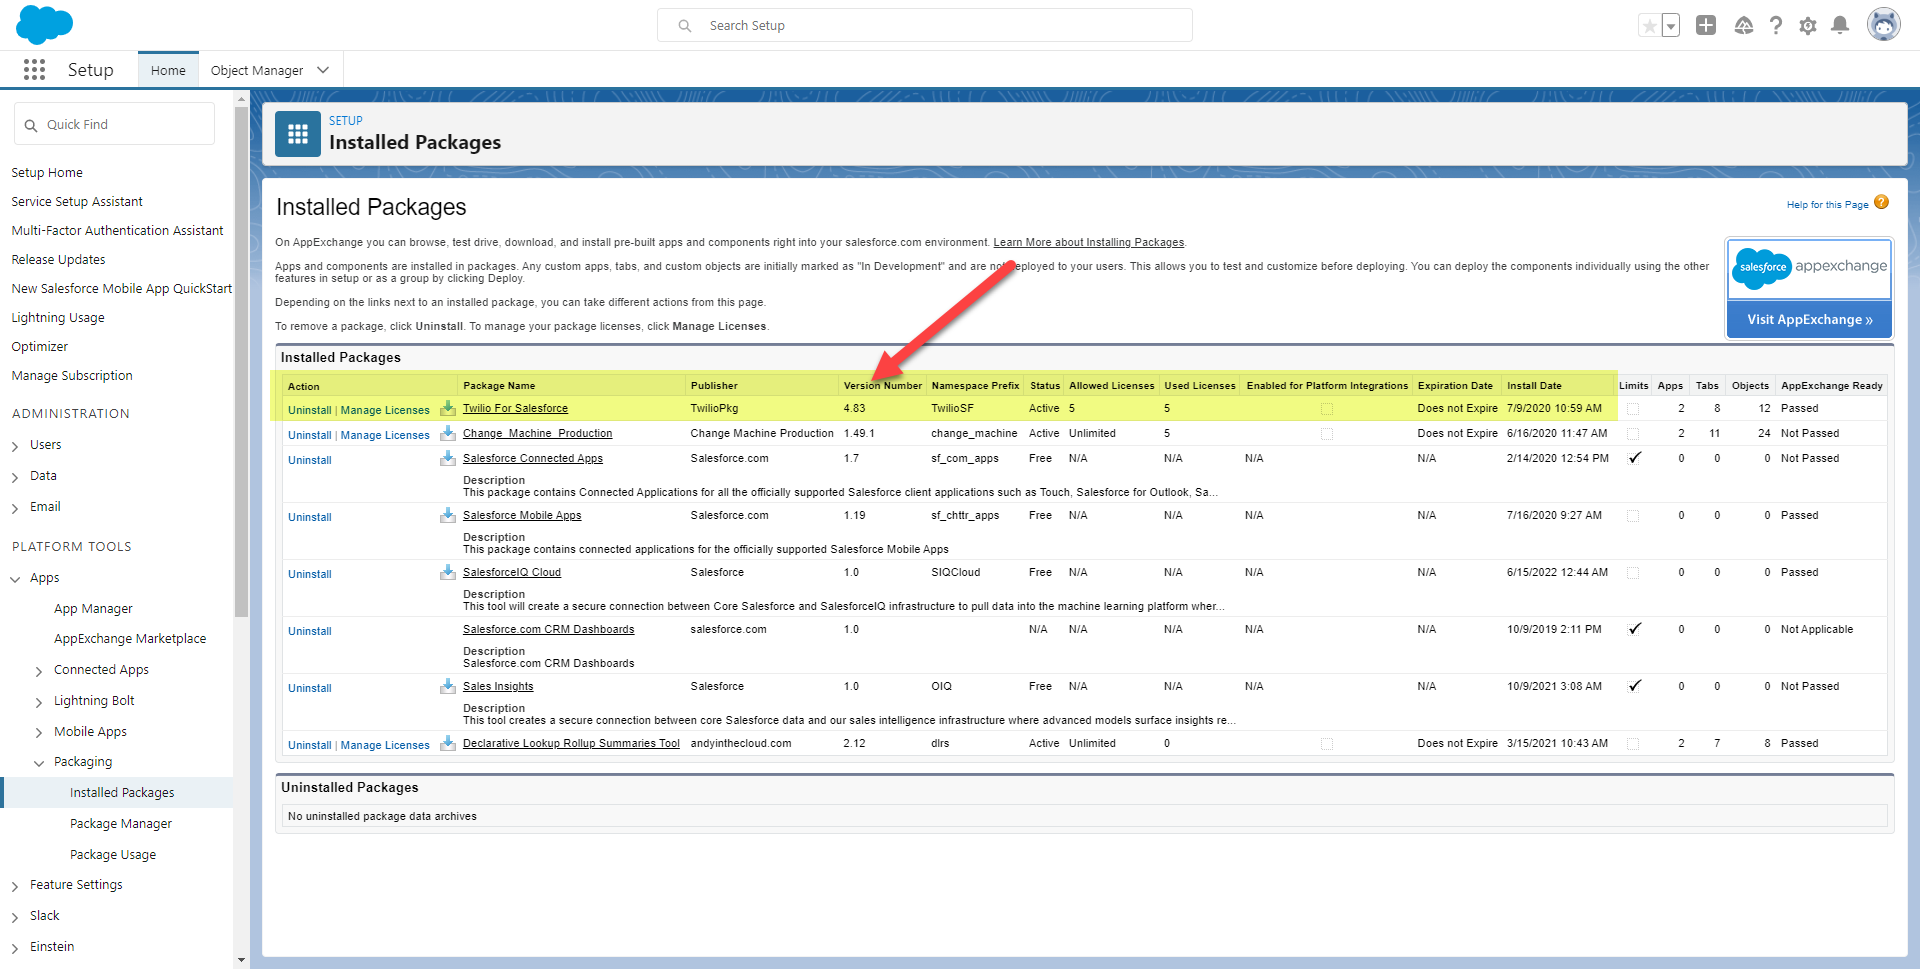This screenshot has height=969, width=1920.
Task: Toggle Limits checkbox for Sales Insights
Action: click(1634, 686)
